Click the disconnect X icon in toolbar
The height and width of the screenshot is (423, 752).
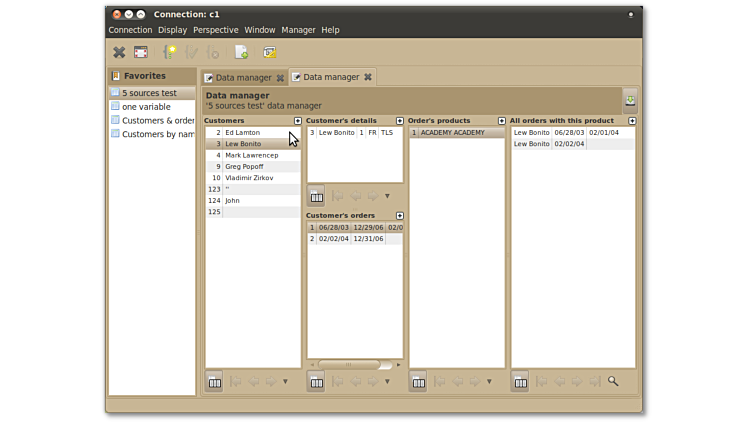(119, 52)
